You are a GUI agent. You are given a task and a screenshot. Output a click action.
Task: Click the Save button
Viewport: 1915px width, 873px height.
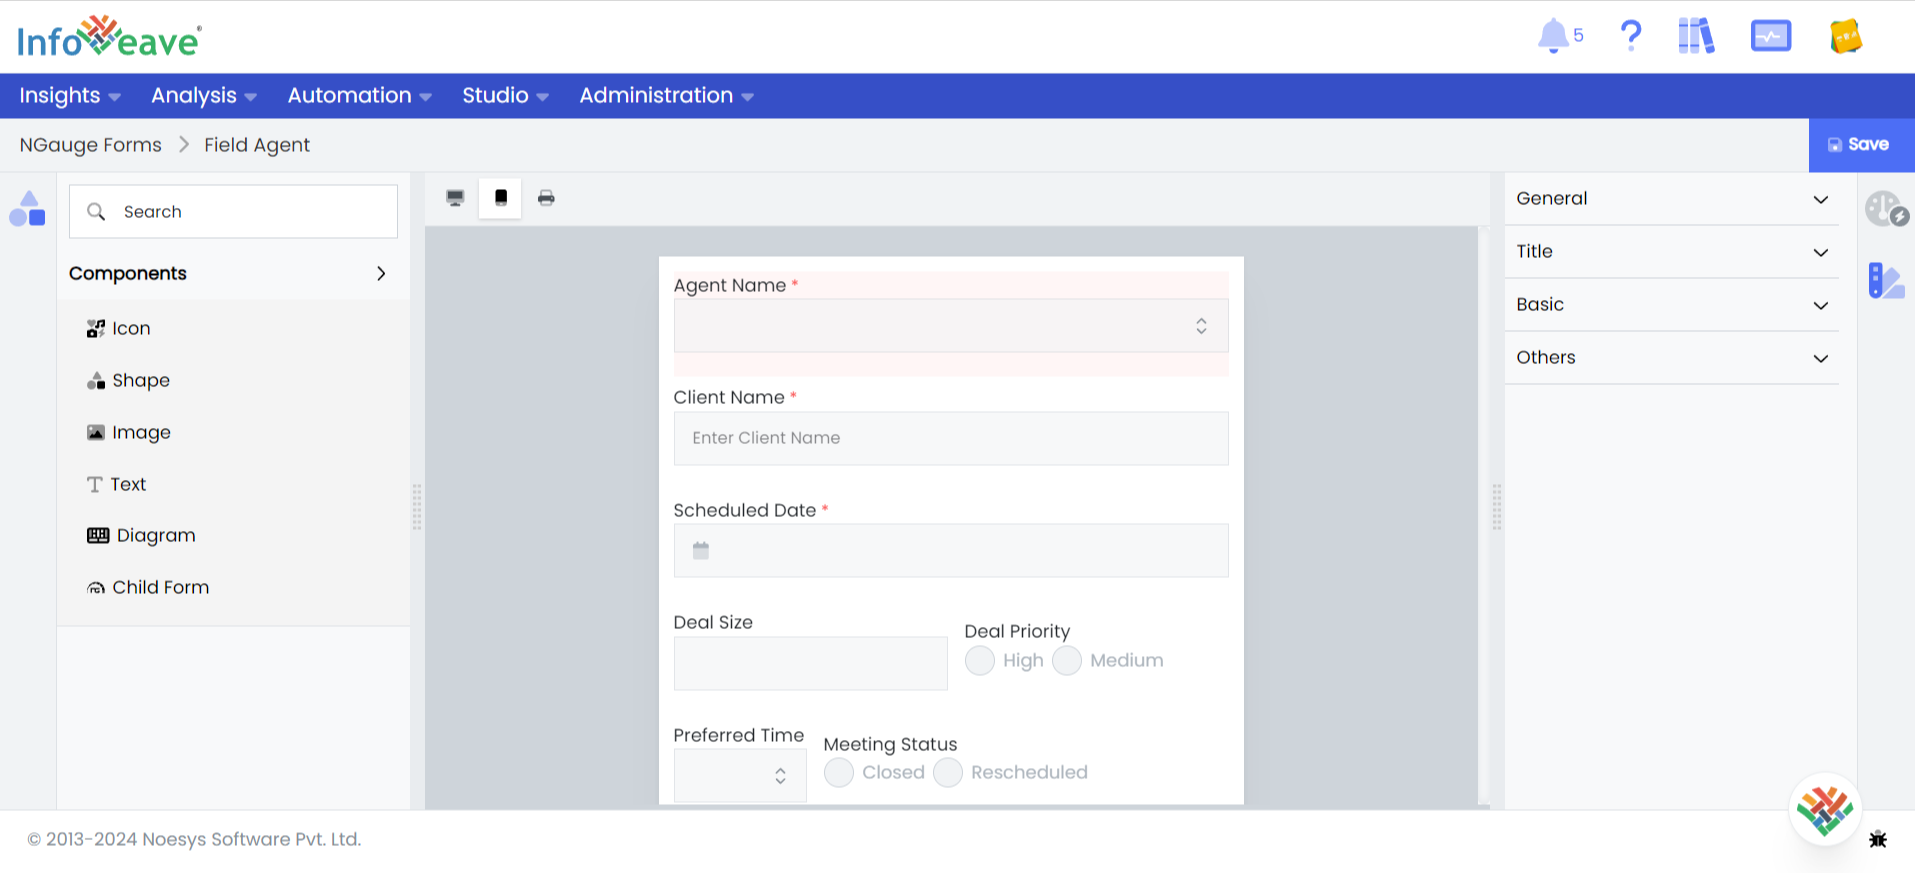[x=1860, y=145]
